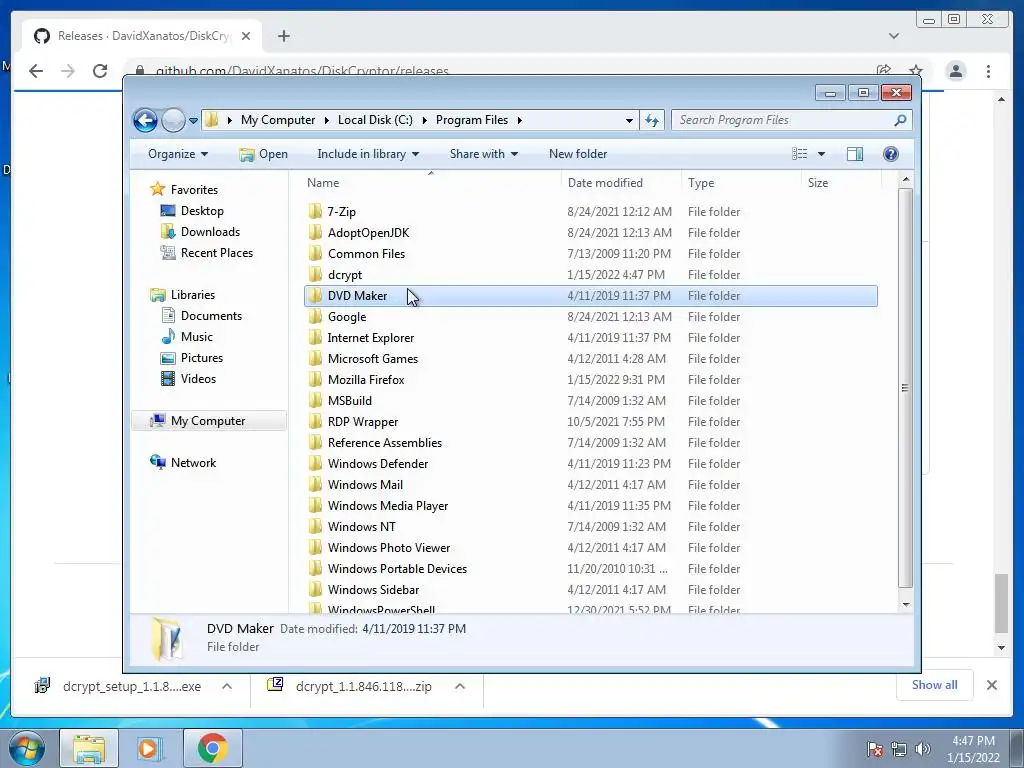Expand the address bar history dropdown
The width and height of the screenshot is (1024, 768).
[629, 120]
